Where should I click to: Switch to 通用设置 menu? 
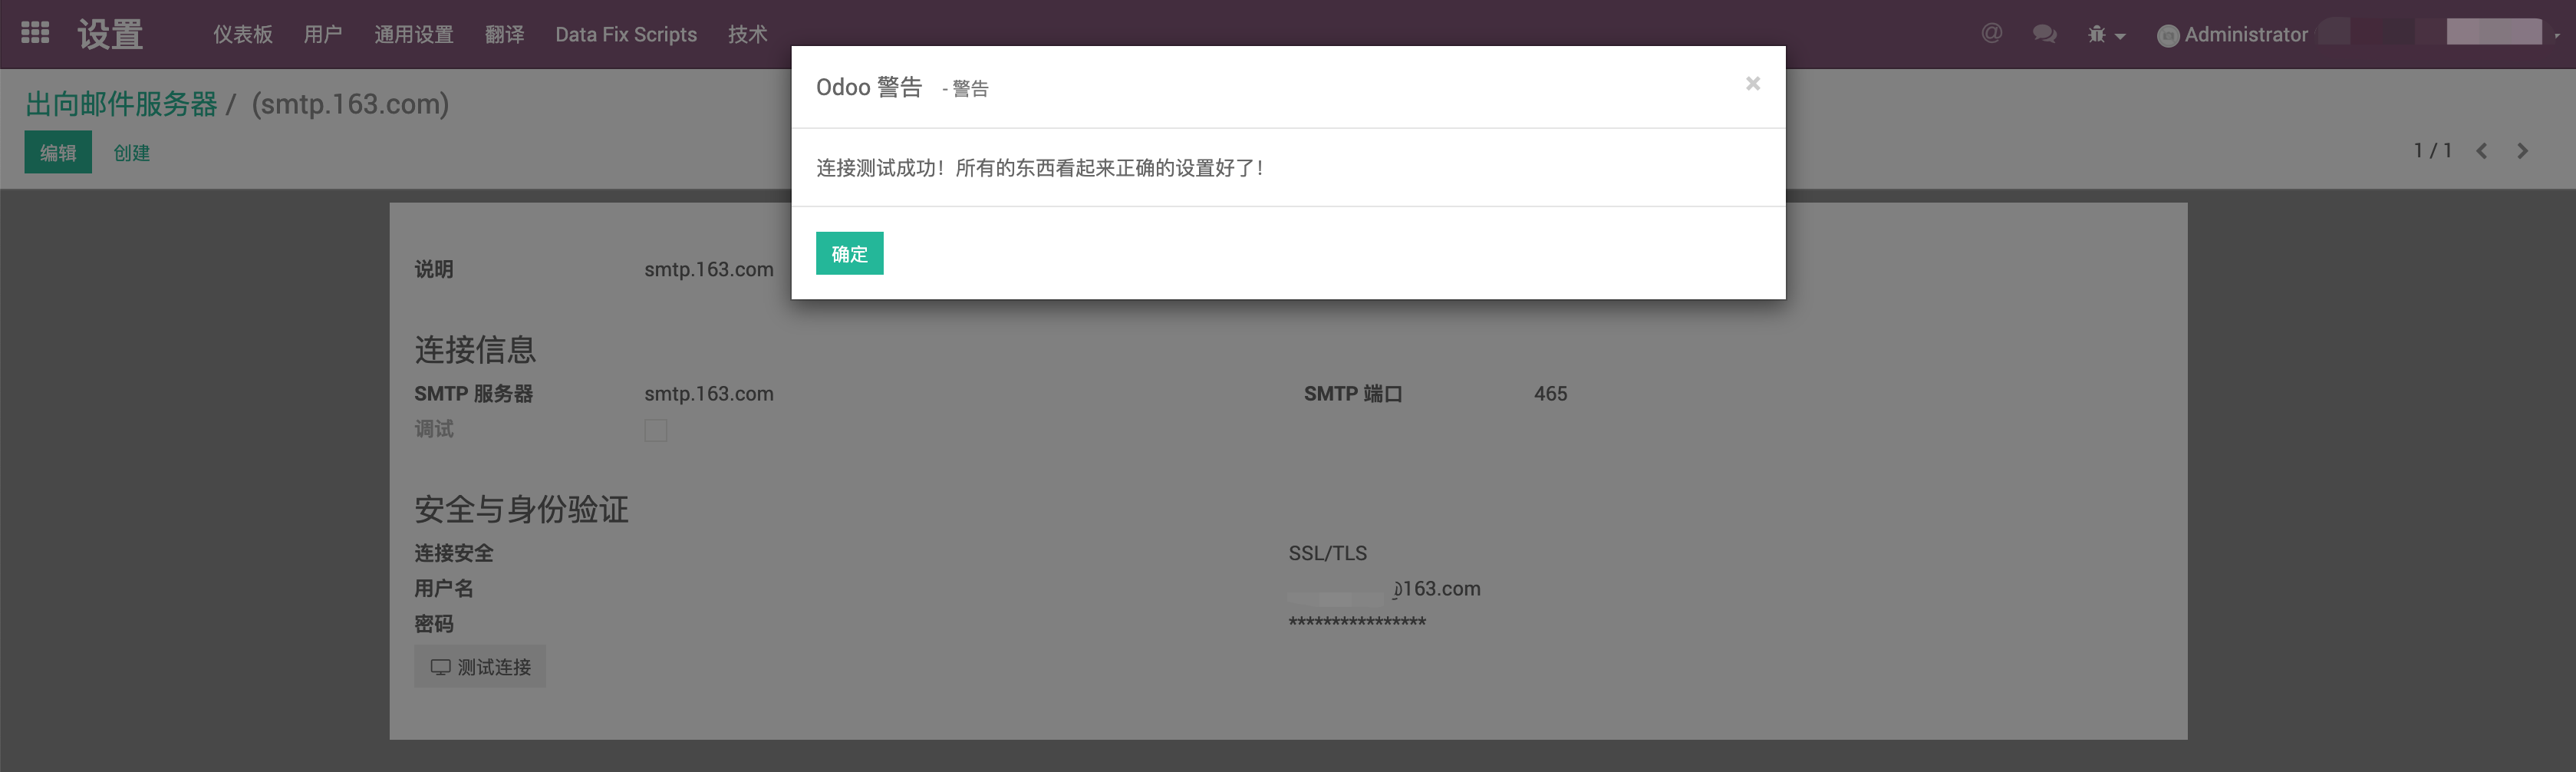tap(415, 34)
